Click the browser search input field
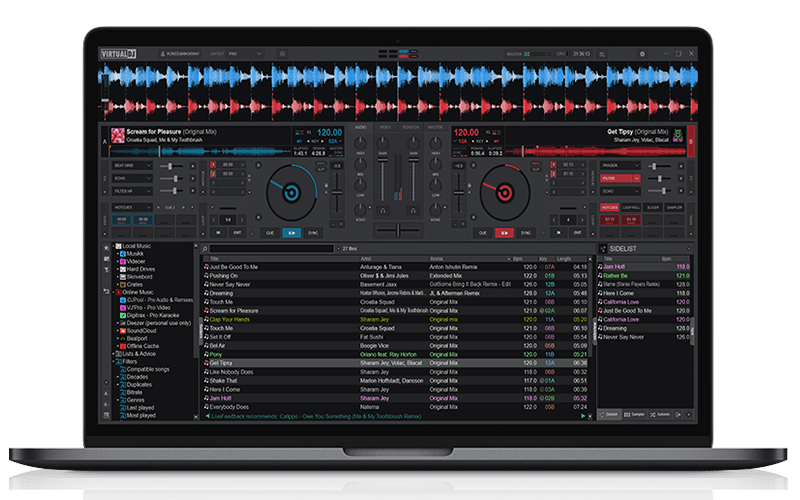The width and height of the screenshot is (800, 500). [270, 247]
